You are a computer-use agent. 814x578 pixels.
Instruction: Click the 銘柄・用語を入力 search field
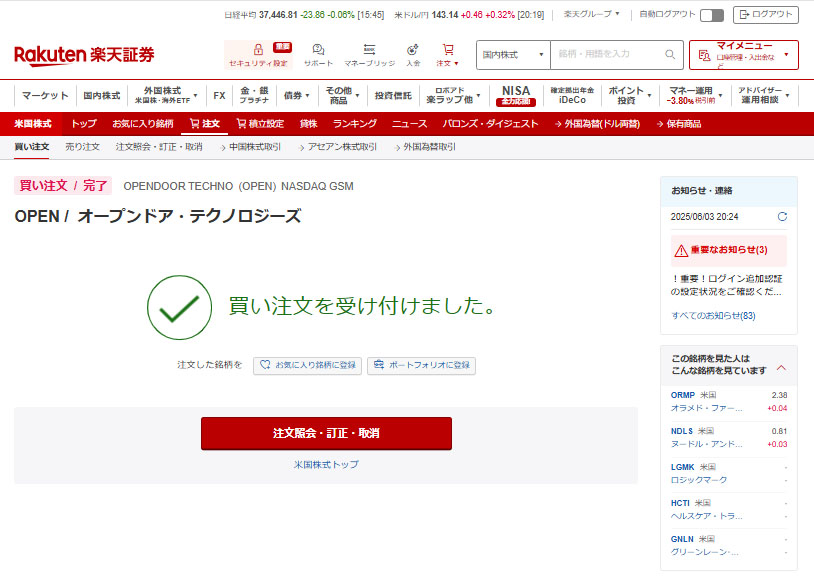click(606, 54)
